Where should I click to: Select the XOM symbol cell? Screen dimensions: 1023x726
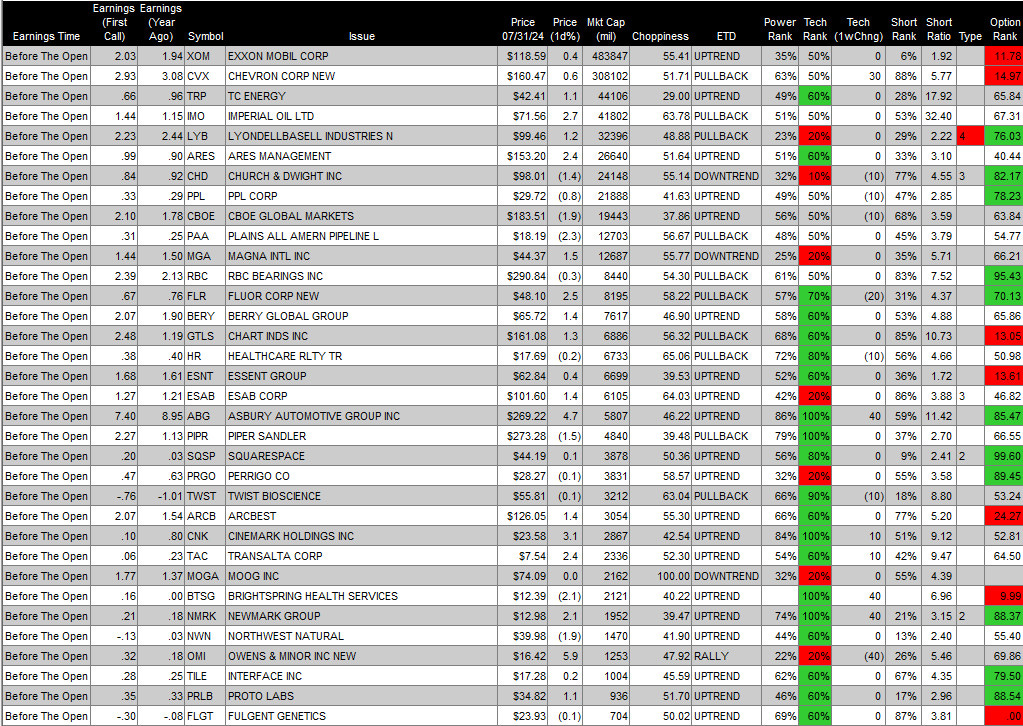(205, 56)
